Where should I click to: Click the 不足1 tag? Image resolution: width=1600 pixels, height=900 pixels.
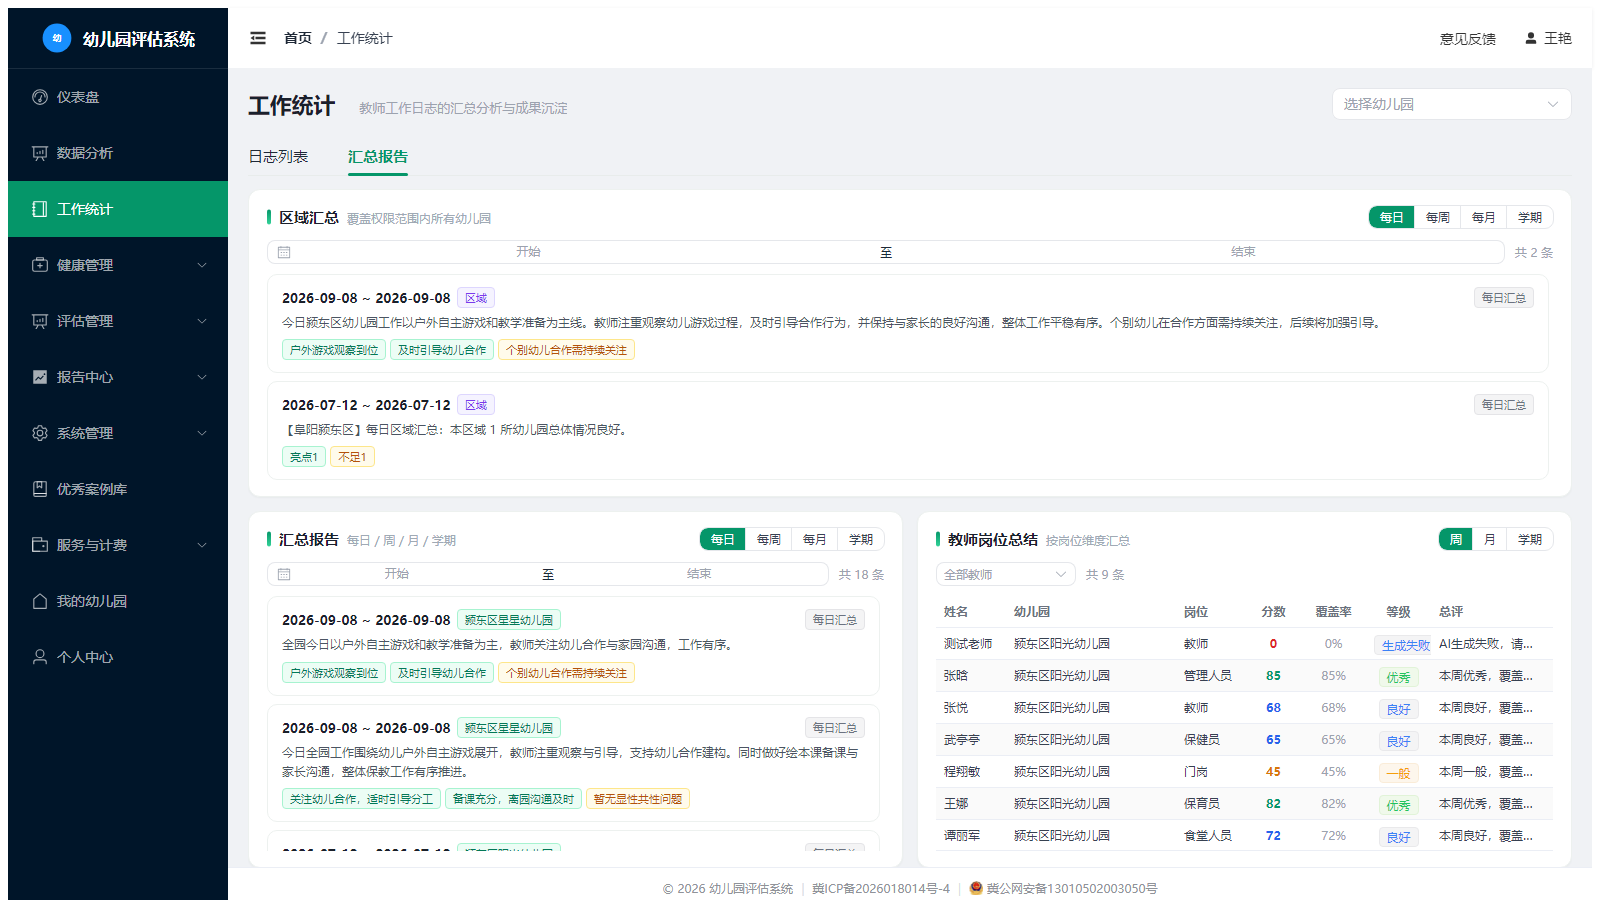[352, 457]
